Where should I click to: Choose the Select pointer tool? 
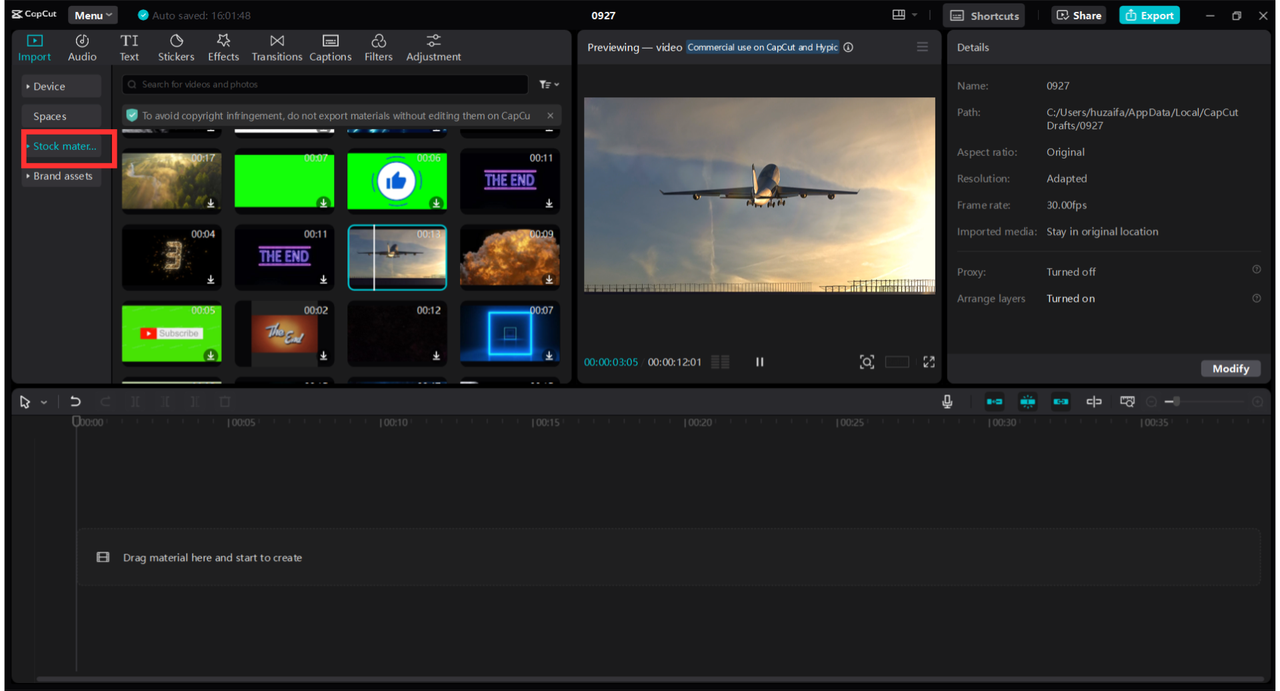[25, 402]
